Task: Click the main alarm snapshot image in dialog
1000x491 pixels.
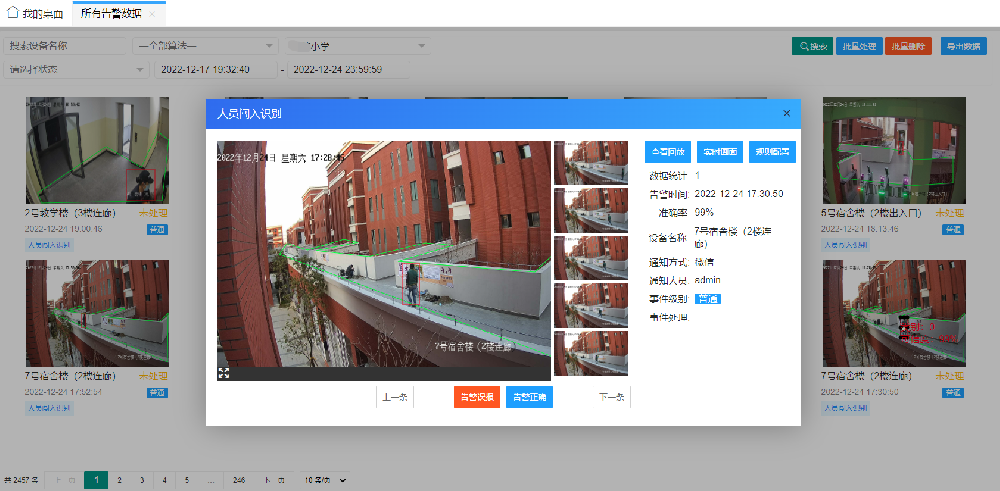Action: point(383,253)
